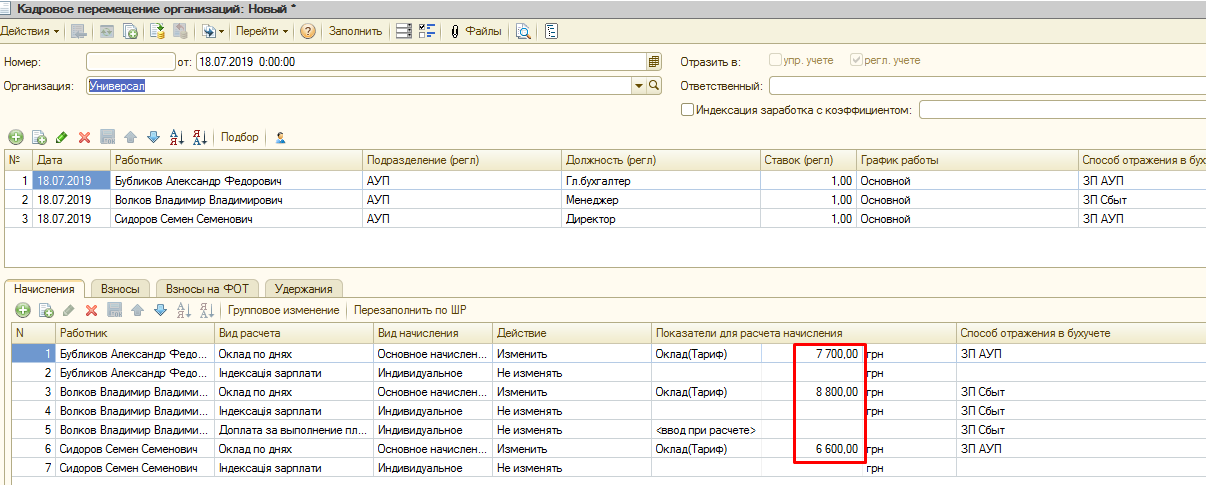Click the checklist tree icon left of Файлы

click(429, 31)
